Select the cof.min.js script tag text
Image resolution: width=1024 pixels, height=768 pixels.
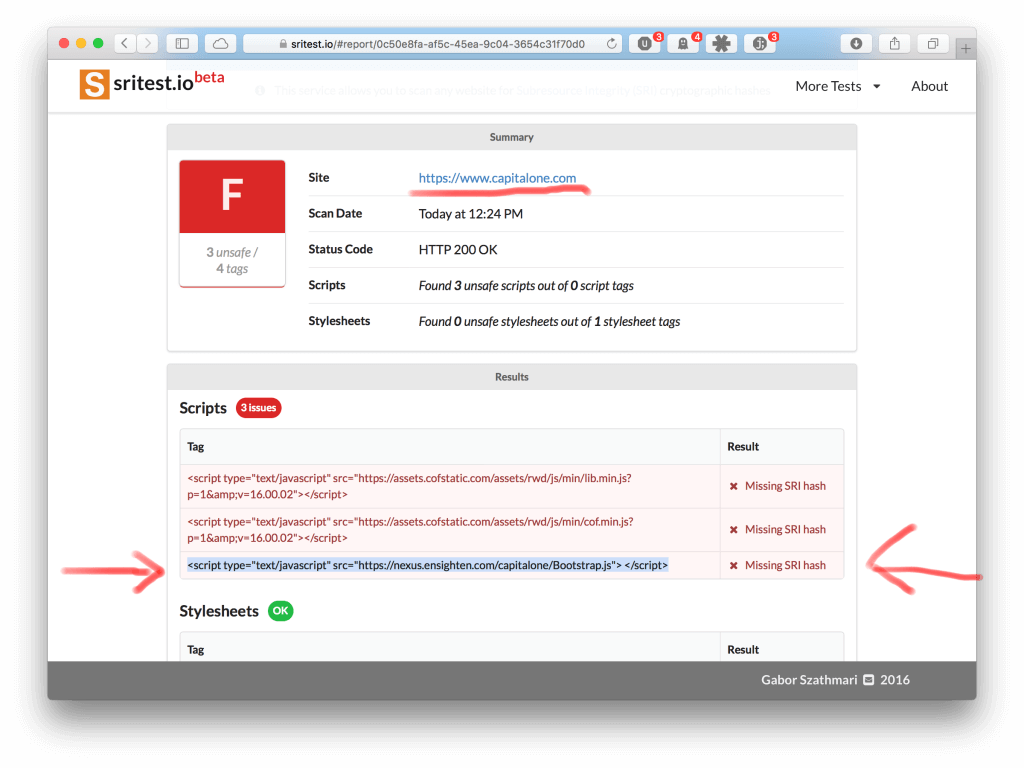(410, 530)
